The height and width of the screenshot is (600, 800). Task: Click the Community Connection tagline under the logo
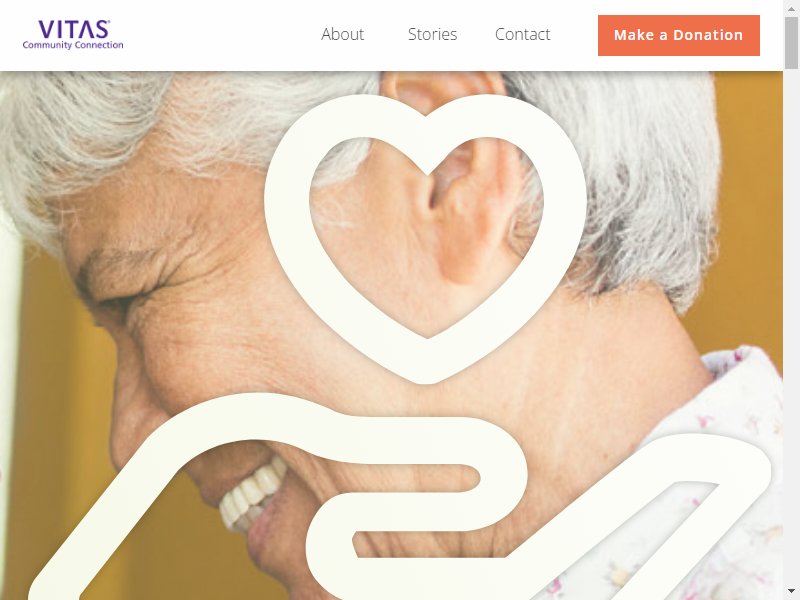pos(73,45)
